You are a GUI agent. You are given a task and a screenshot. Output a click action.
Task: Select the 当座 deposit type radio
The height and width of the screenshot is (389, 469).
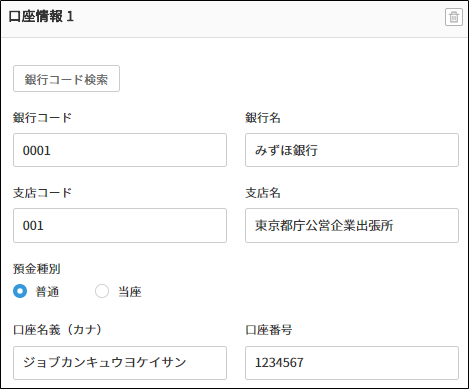point(102,291)
